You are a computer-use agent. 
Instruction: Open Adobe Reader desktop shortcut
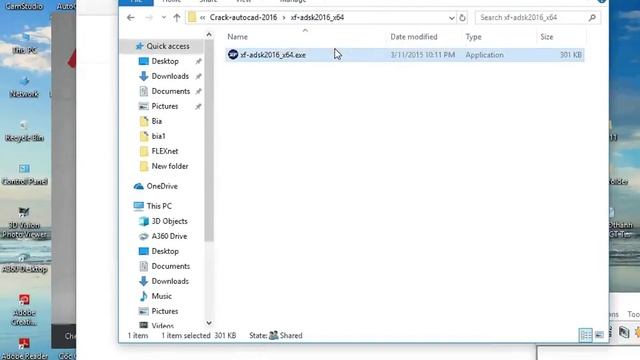click(x=24, y=349)
